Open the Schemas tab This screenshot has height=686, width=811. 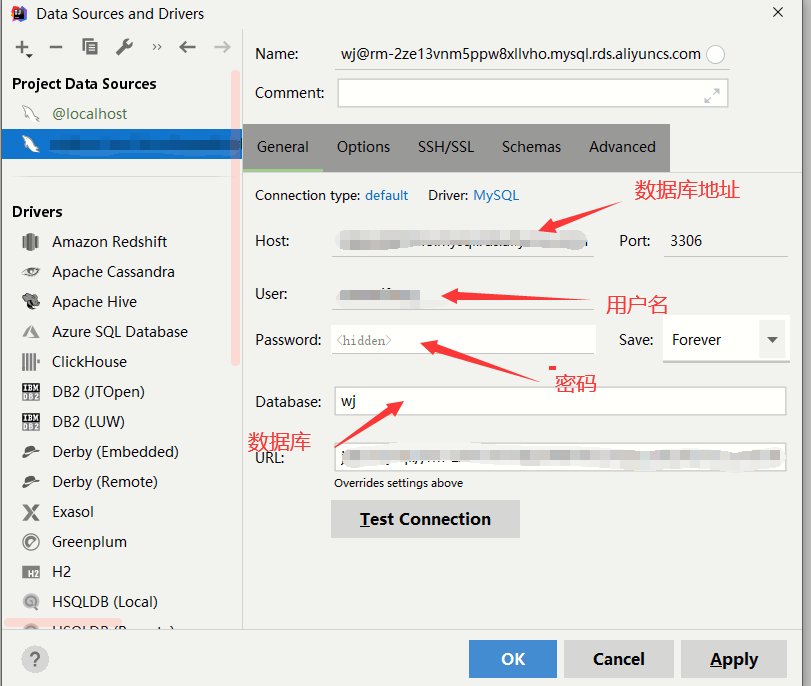point(531,147)
